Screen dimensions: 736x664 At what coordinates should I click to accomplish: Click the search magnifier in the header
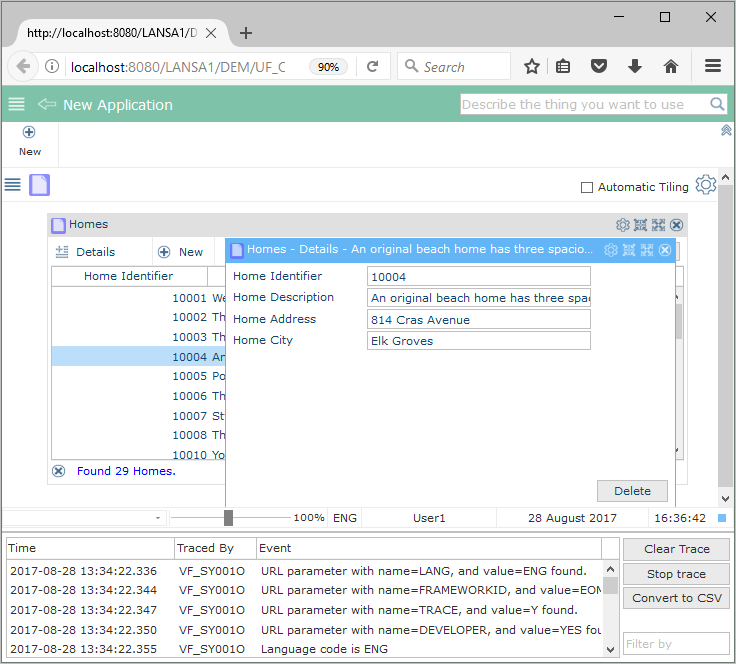click(717, 104)
